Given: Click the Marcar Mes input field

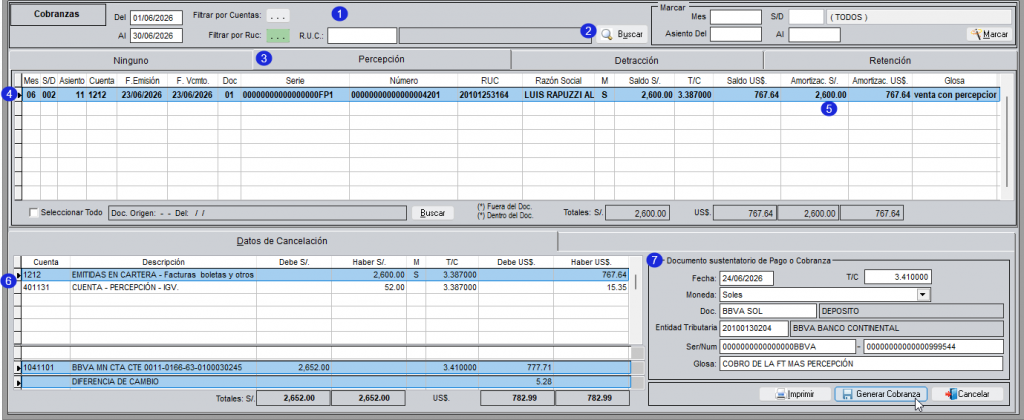Looking at the screenshot, I should 736,17.
